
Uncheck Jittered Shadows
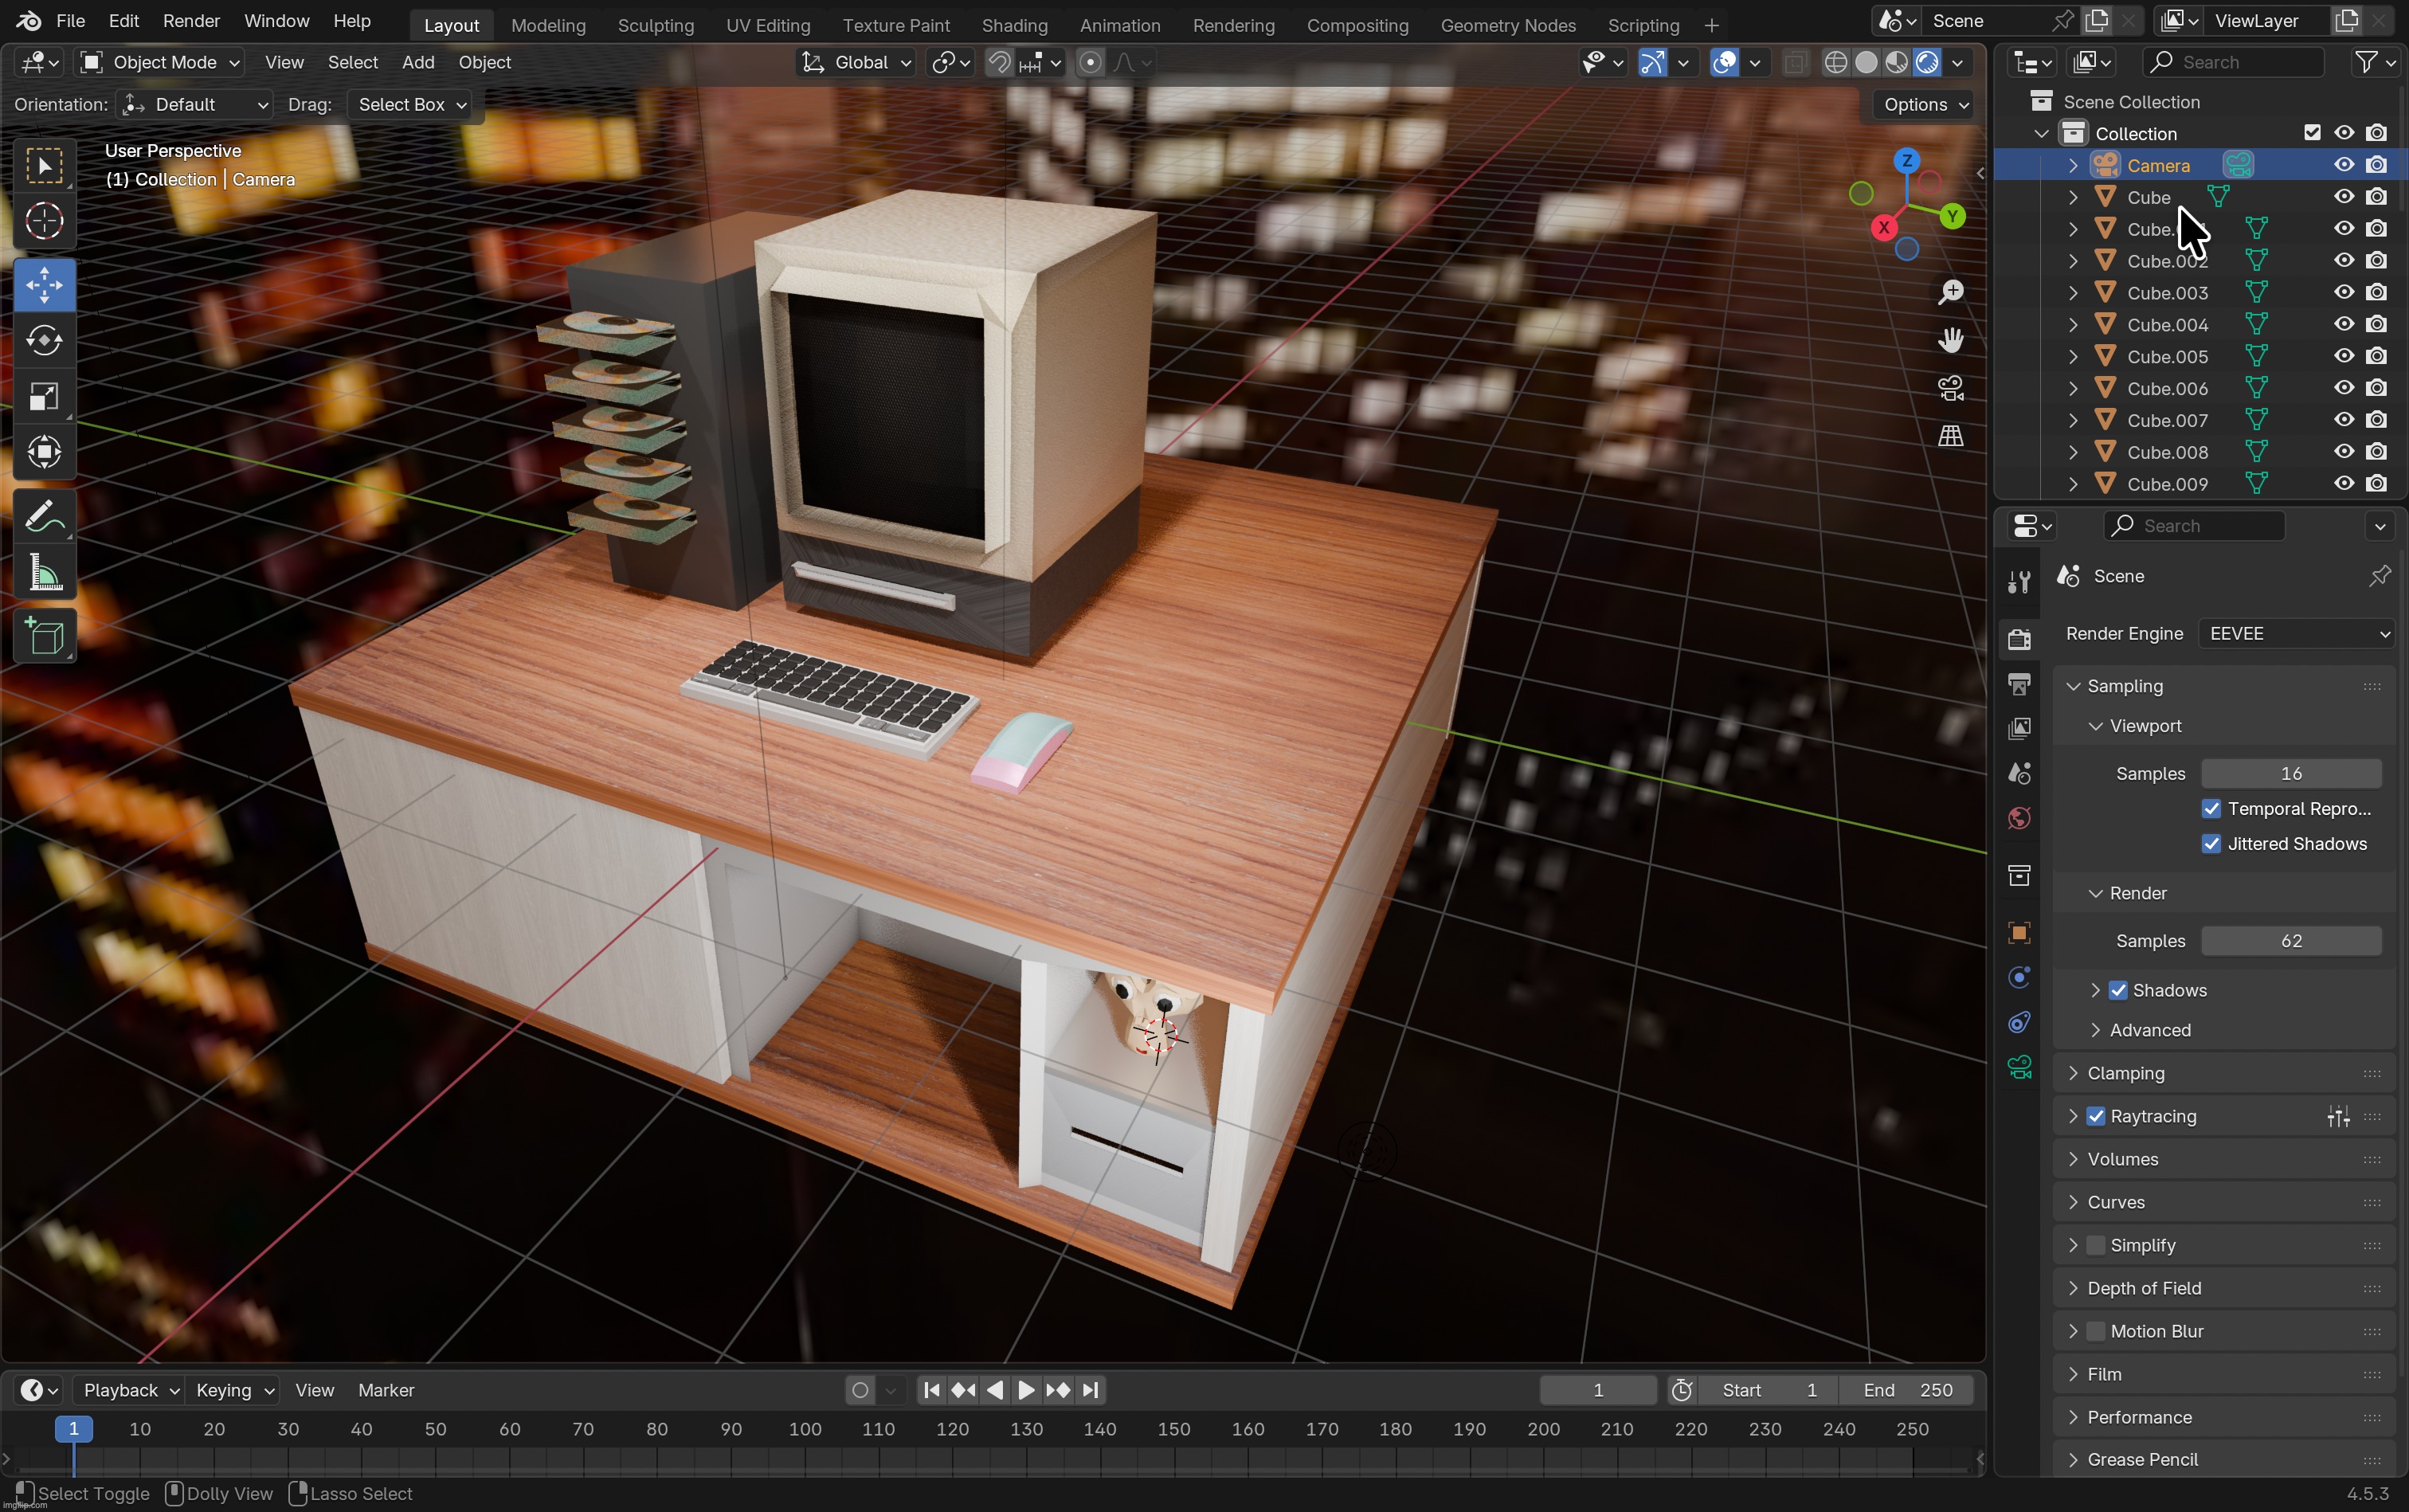point(2212,843)
